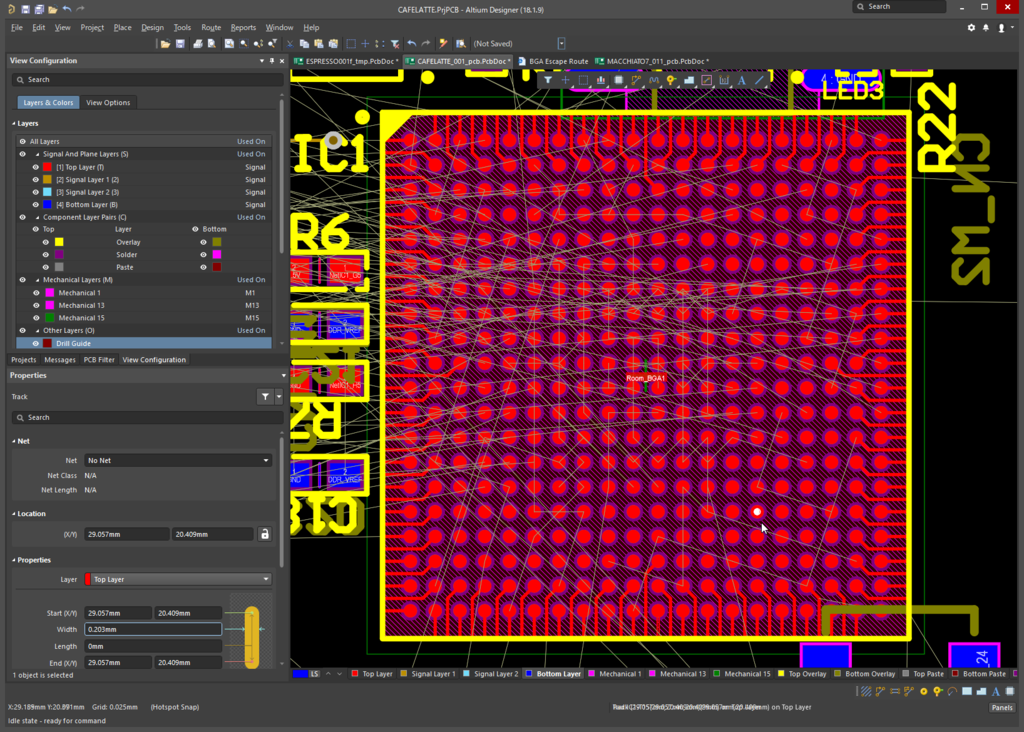Image resolution: width=1024 pixels, height=732 pixels.
Task: Toggle visibility of Mechanical 13 layer
Action: (36, 305)
